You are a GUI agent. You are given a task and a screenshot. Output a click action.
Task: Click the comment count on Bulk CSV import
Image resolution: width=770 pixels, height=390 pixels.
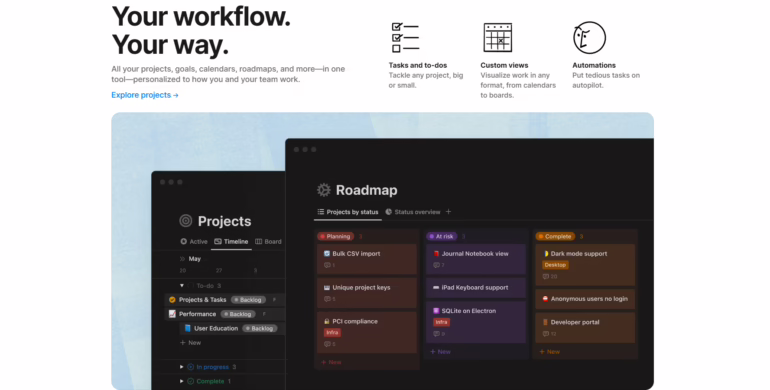[x=330, y=265]
